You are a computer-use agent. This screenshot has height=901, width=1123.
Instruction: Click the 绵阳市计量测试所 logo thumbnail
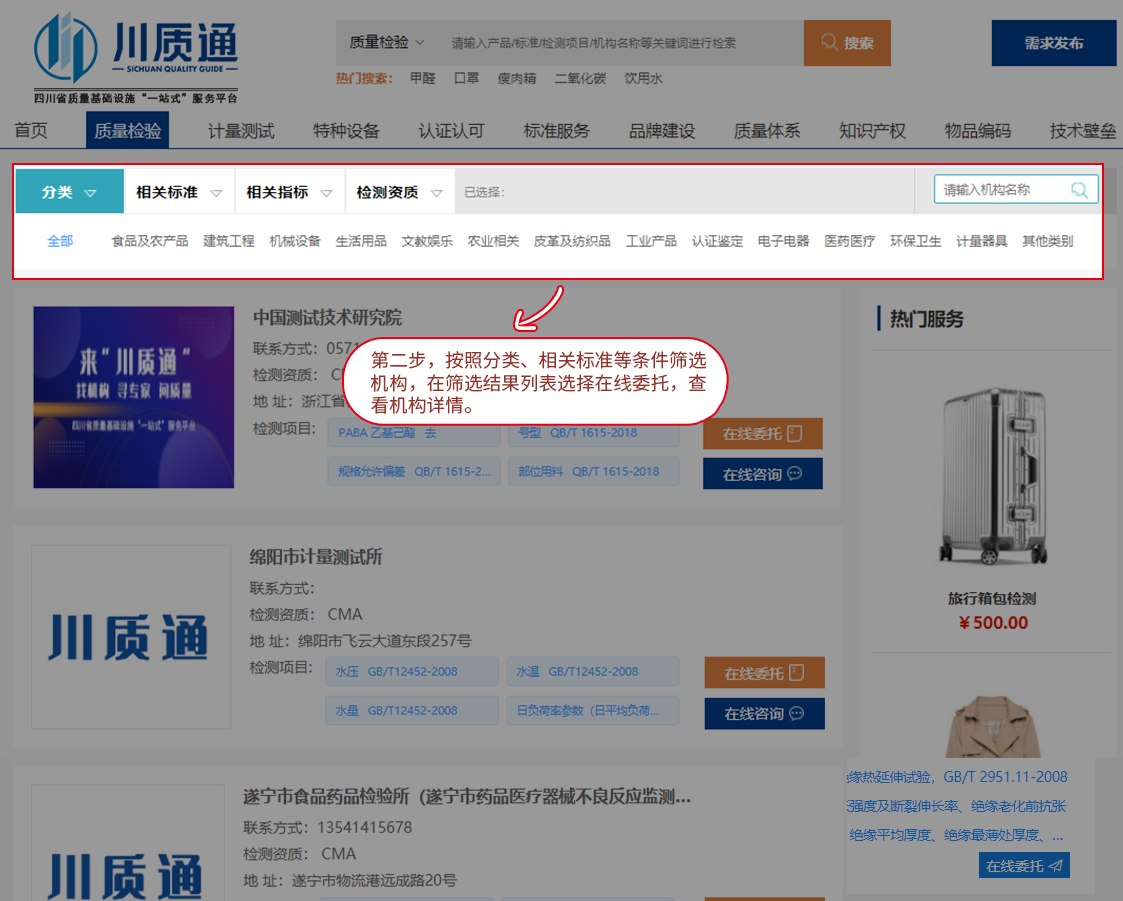tap(131, 637)
